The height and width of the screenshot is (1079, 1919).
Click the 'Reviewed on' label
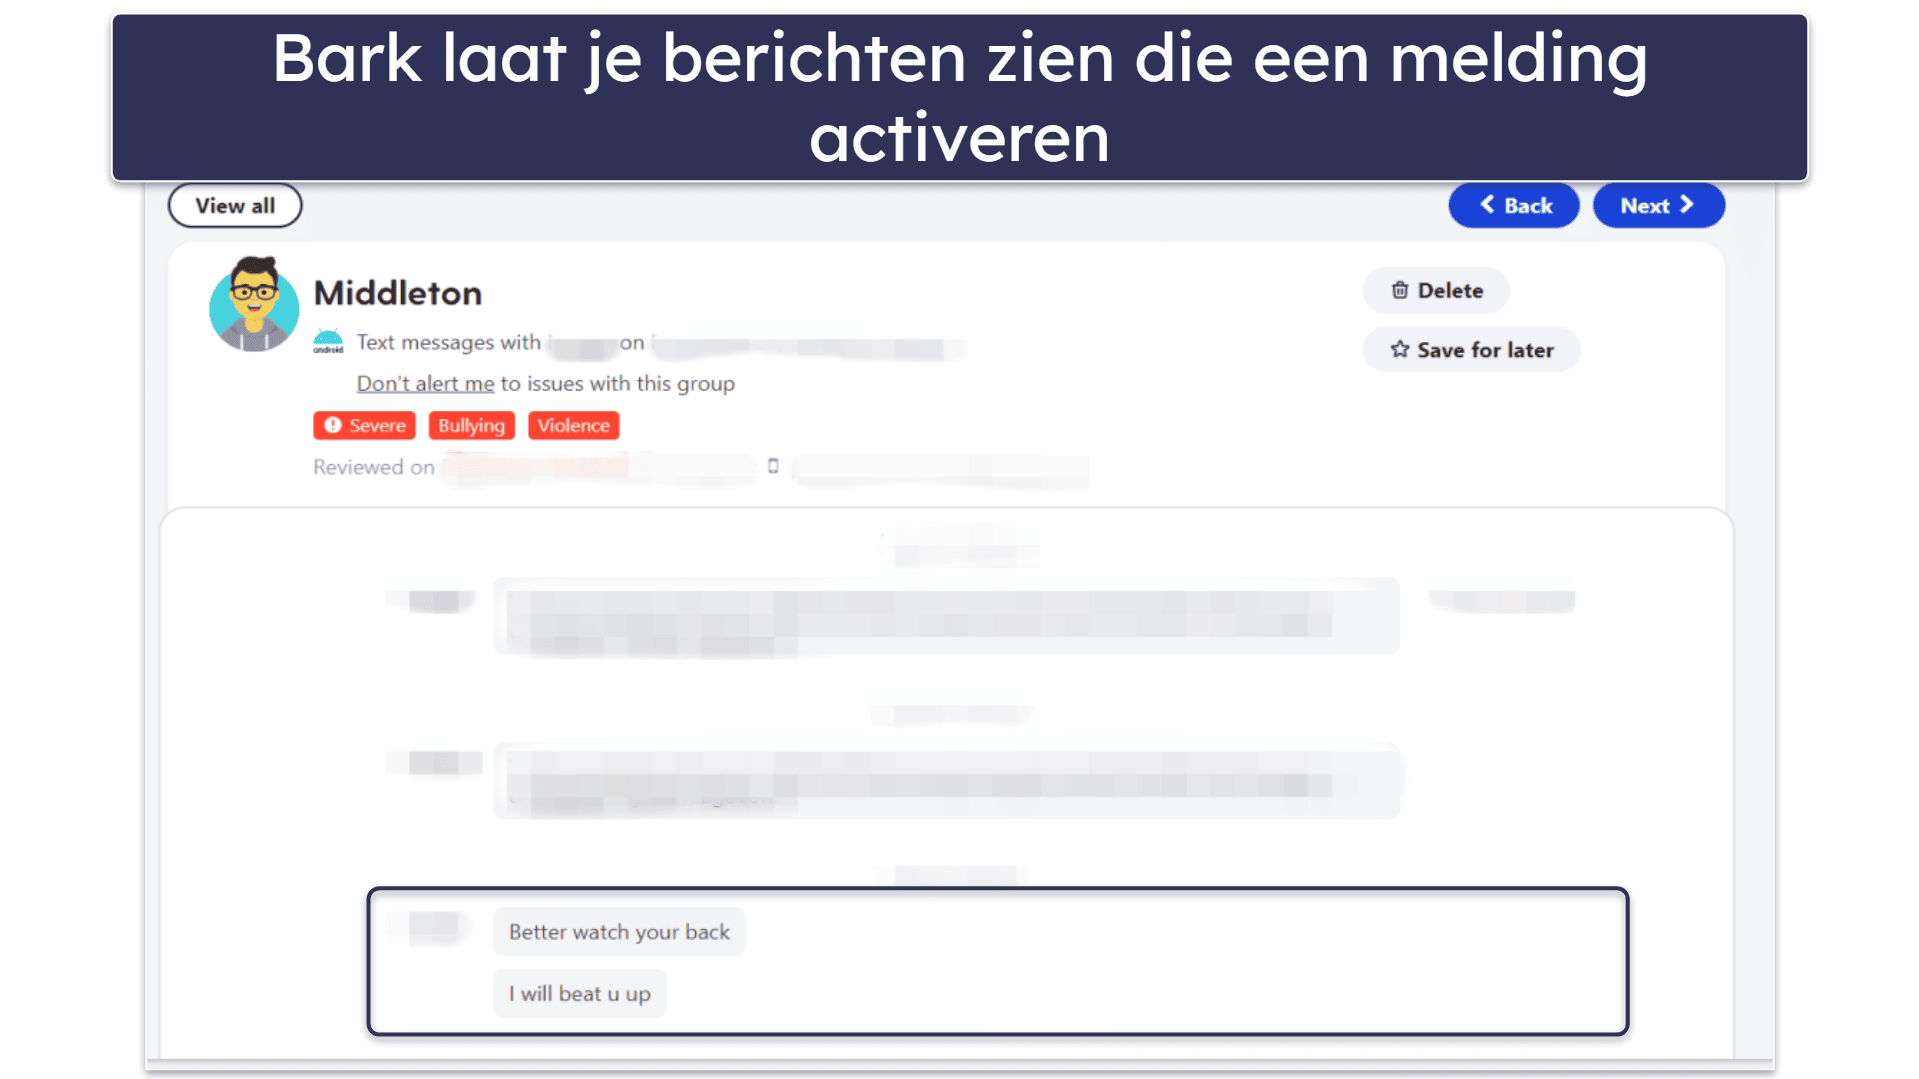click(x=374, y=467)
